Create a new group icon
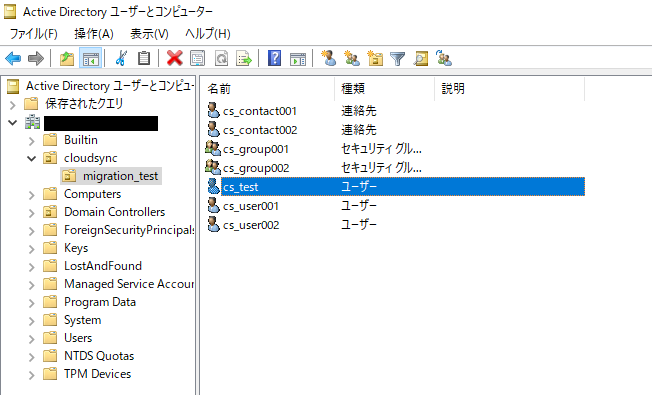 (x=352, y=58)
